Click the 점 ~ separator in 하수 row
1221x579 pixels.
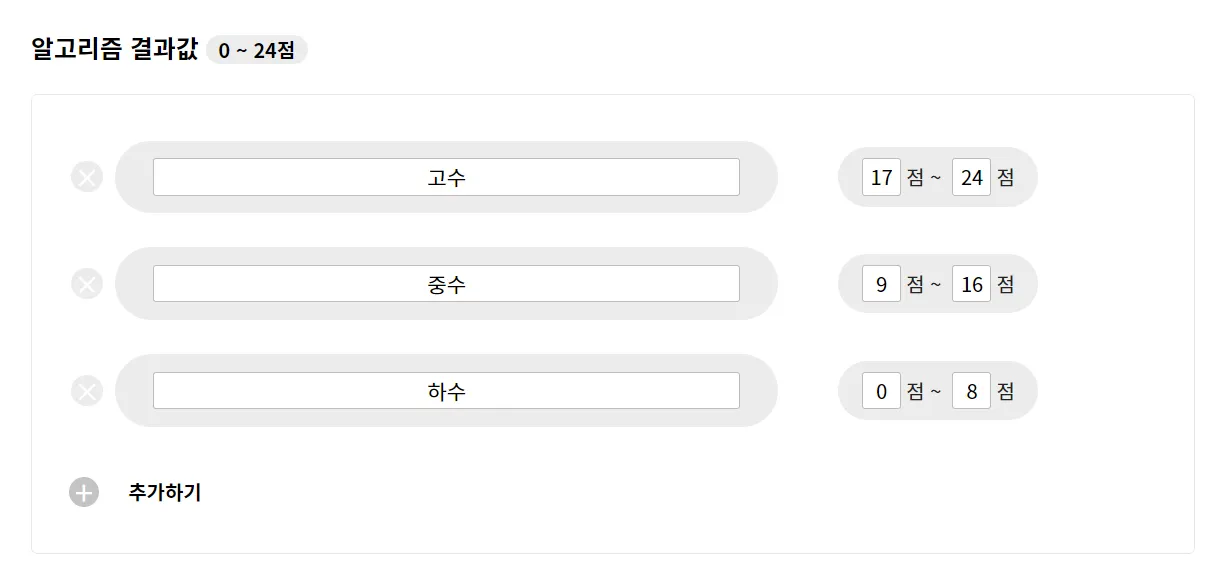(x=924, y=391)
